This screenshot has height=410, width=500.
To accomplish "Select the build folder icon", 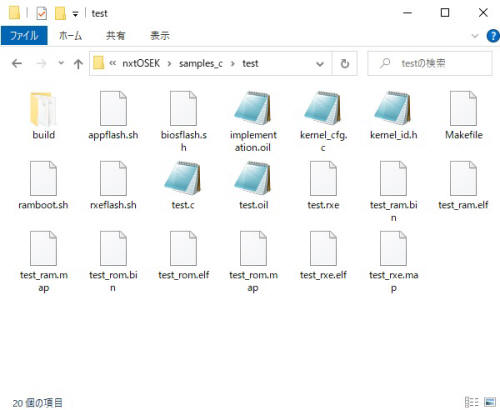I will (43, 109).
